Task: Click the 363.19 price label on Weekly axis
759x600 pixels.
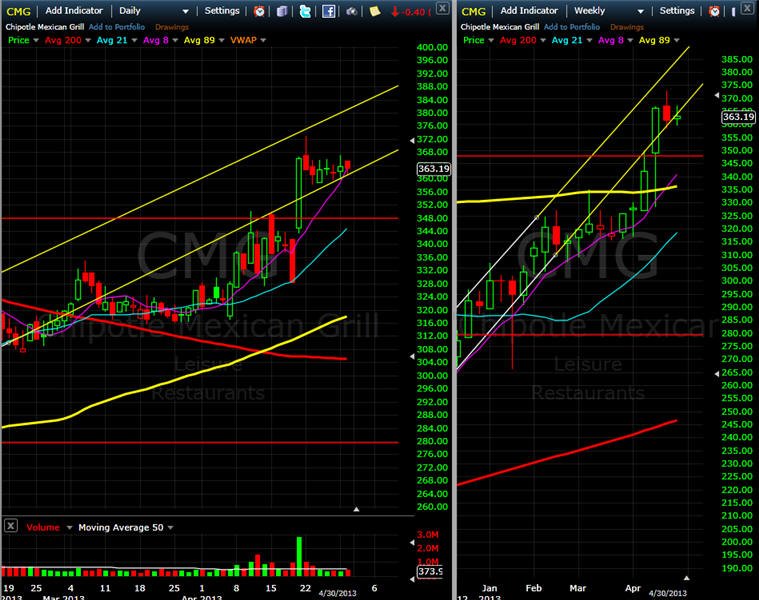Action: click(738, 117)
